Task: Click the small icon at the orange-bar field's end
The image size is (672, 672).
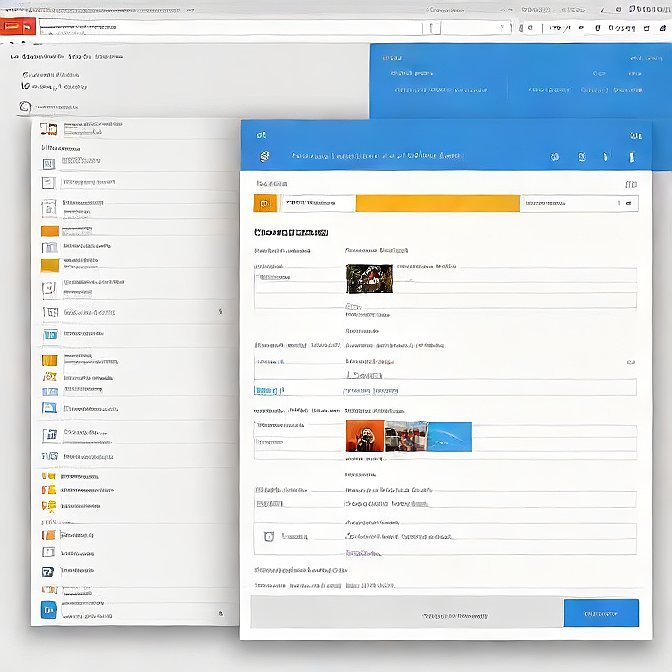Action: [x=628, y=203]
